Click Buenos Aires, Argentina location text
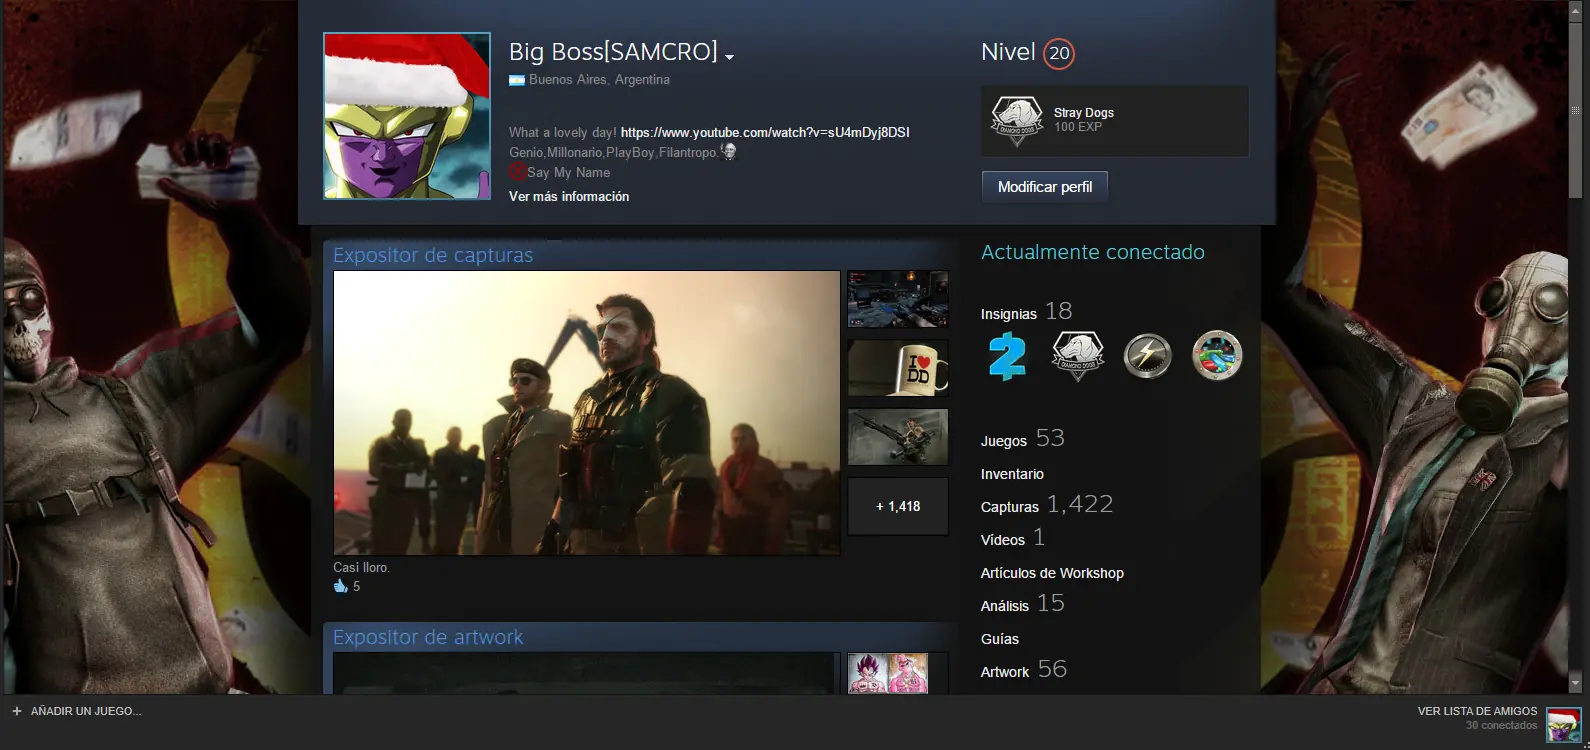This screenshot has height=750, width=1590. [599, 80]
